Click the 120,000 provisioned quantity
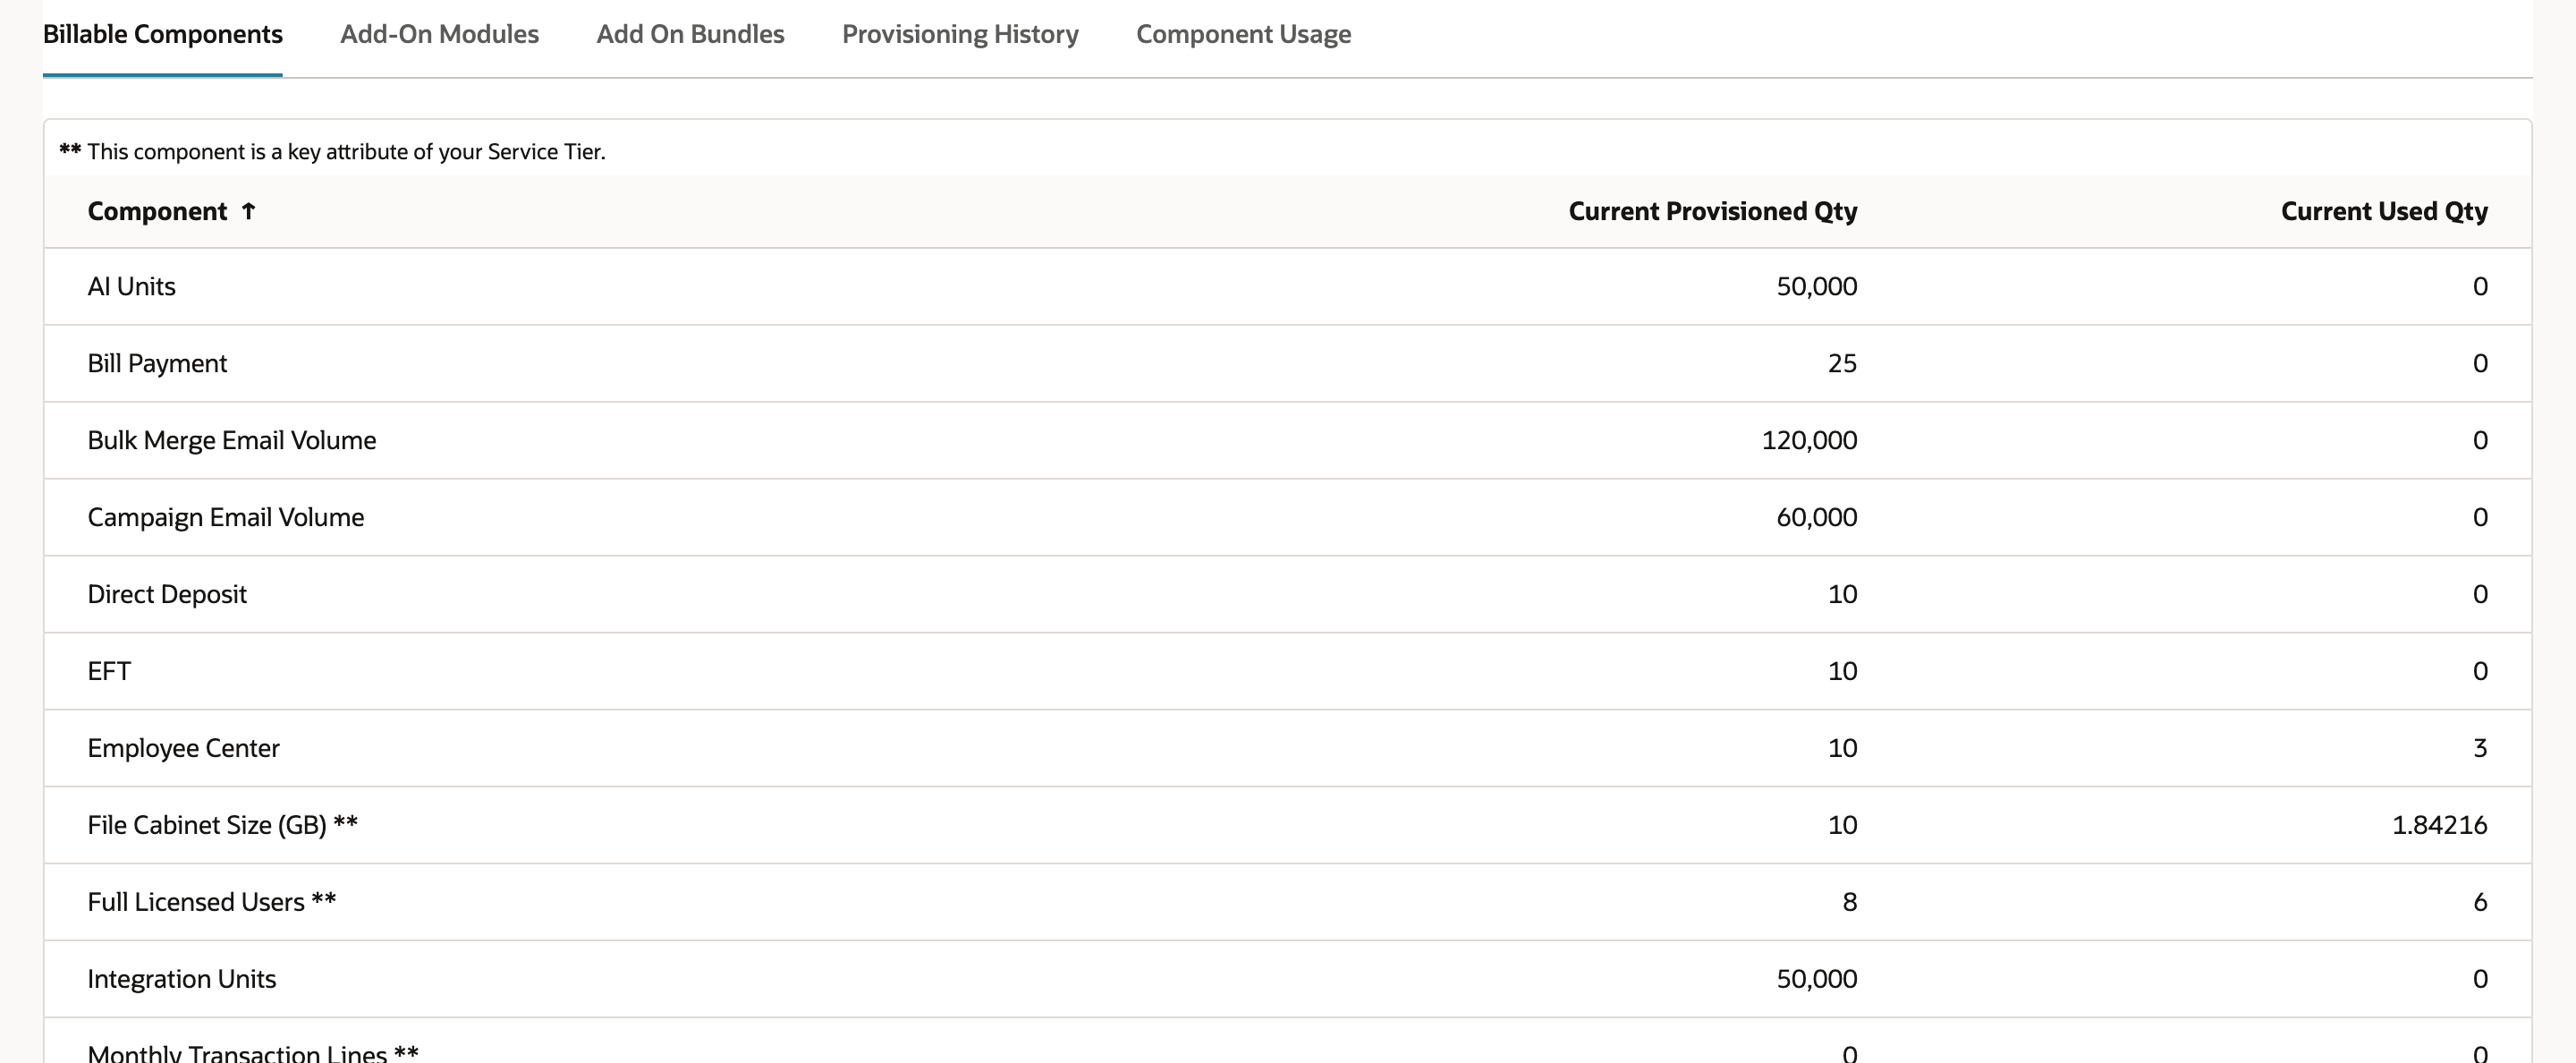The image size is (2576, 1063). click(x=1809, y=440)
